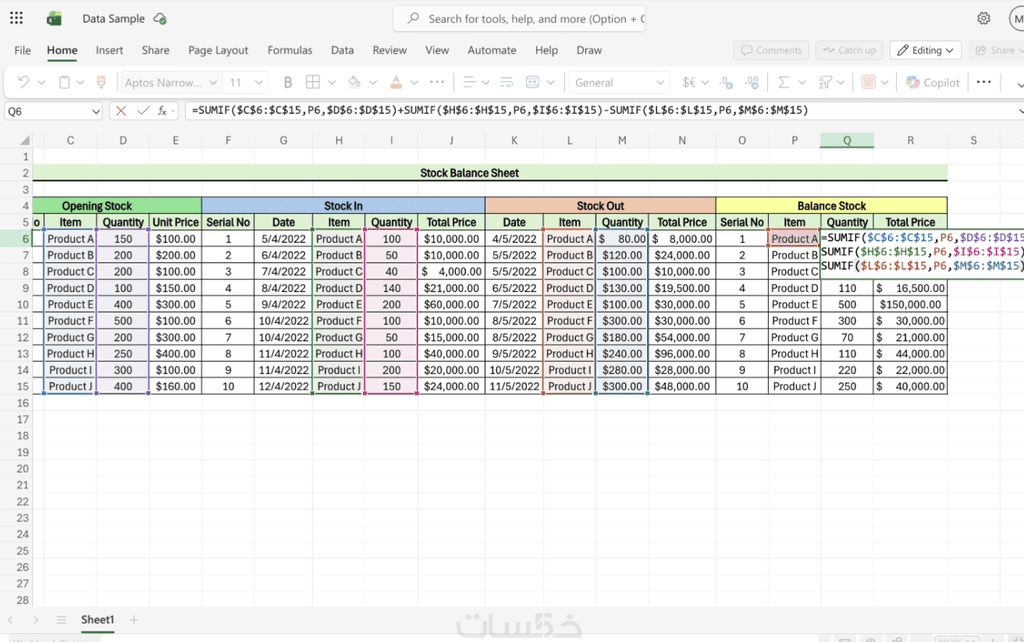Open the settings gear icon
Image resolution: width=1024 pixels, height=642 pixels.
(x=984, y=18)
